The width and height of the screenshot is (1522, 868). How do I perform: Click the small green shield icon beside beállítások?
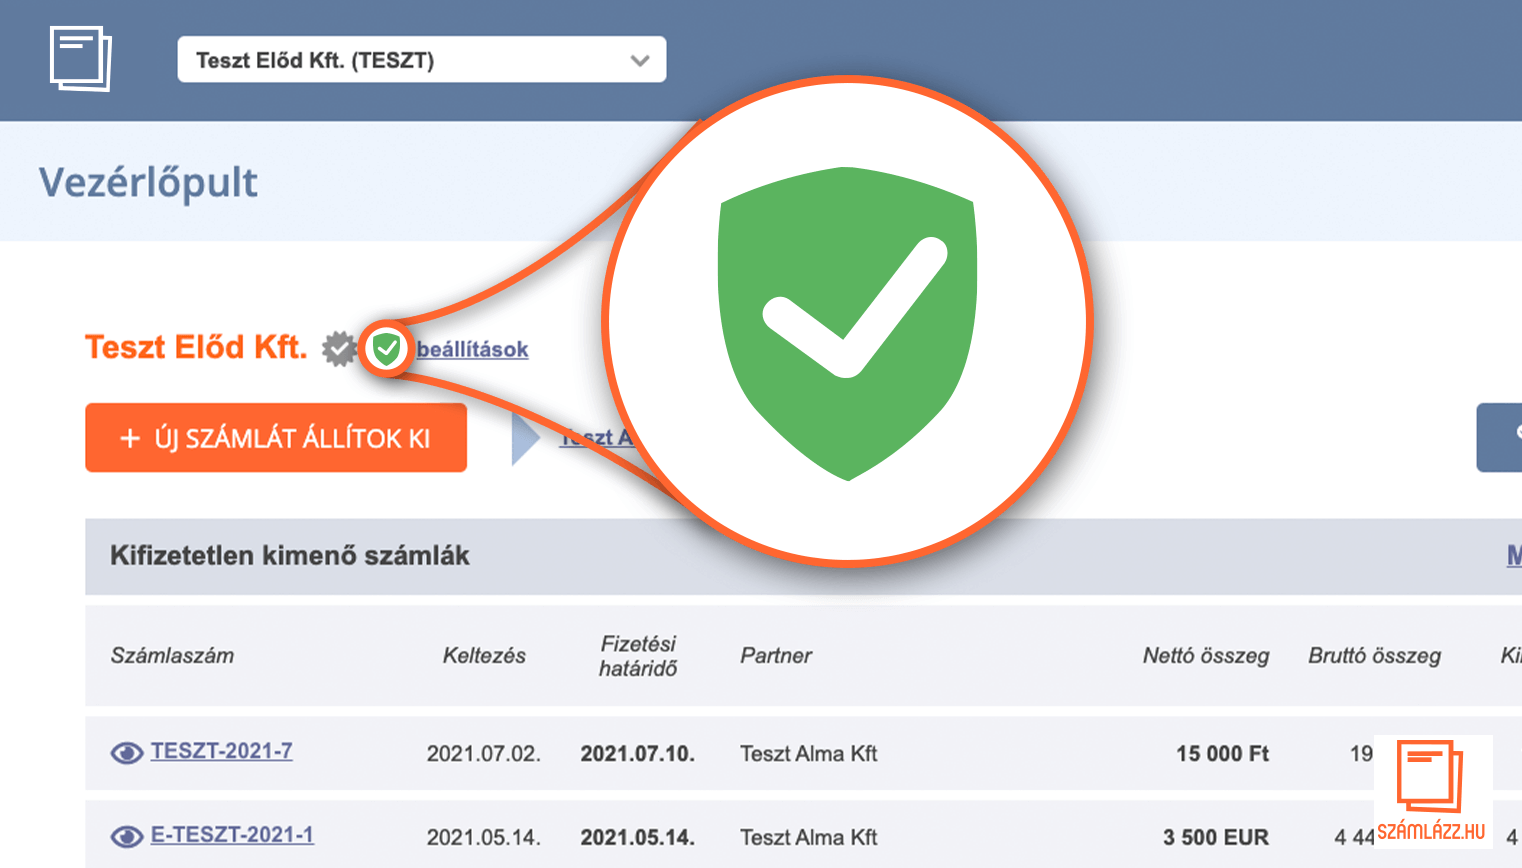coord(386,349)
